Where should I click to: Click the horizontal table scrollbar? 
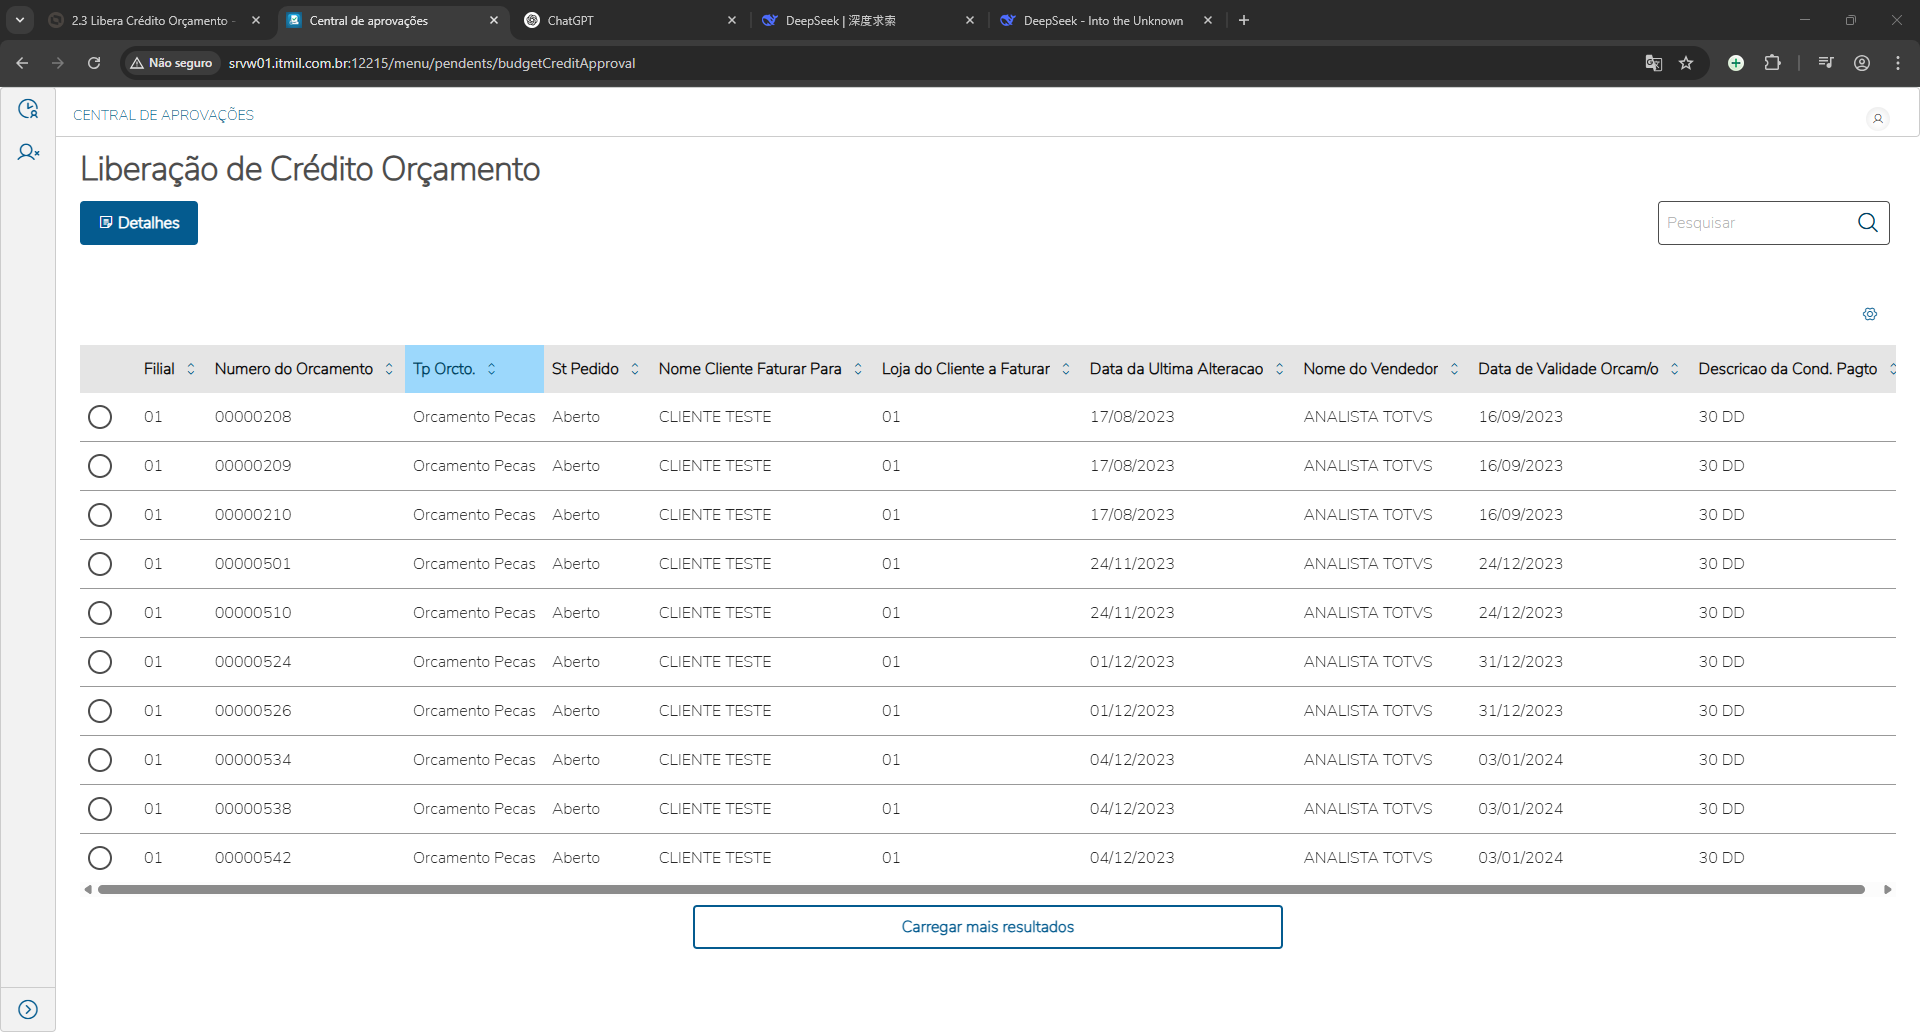[980, 889]
